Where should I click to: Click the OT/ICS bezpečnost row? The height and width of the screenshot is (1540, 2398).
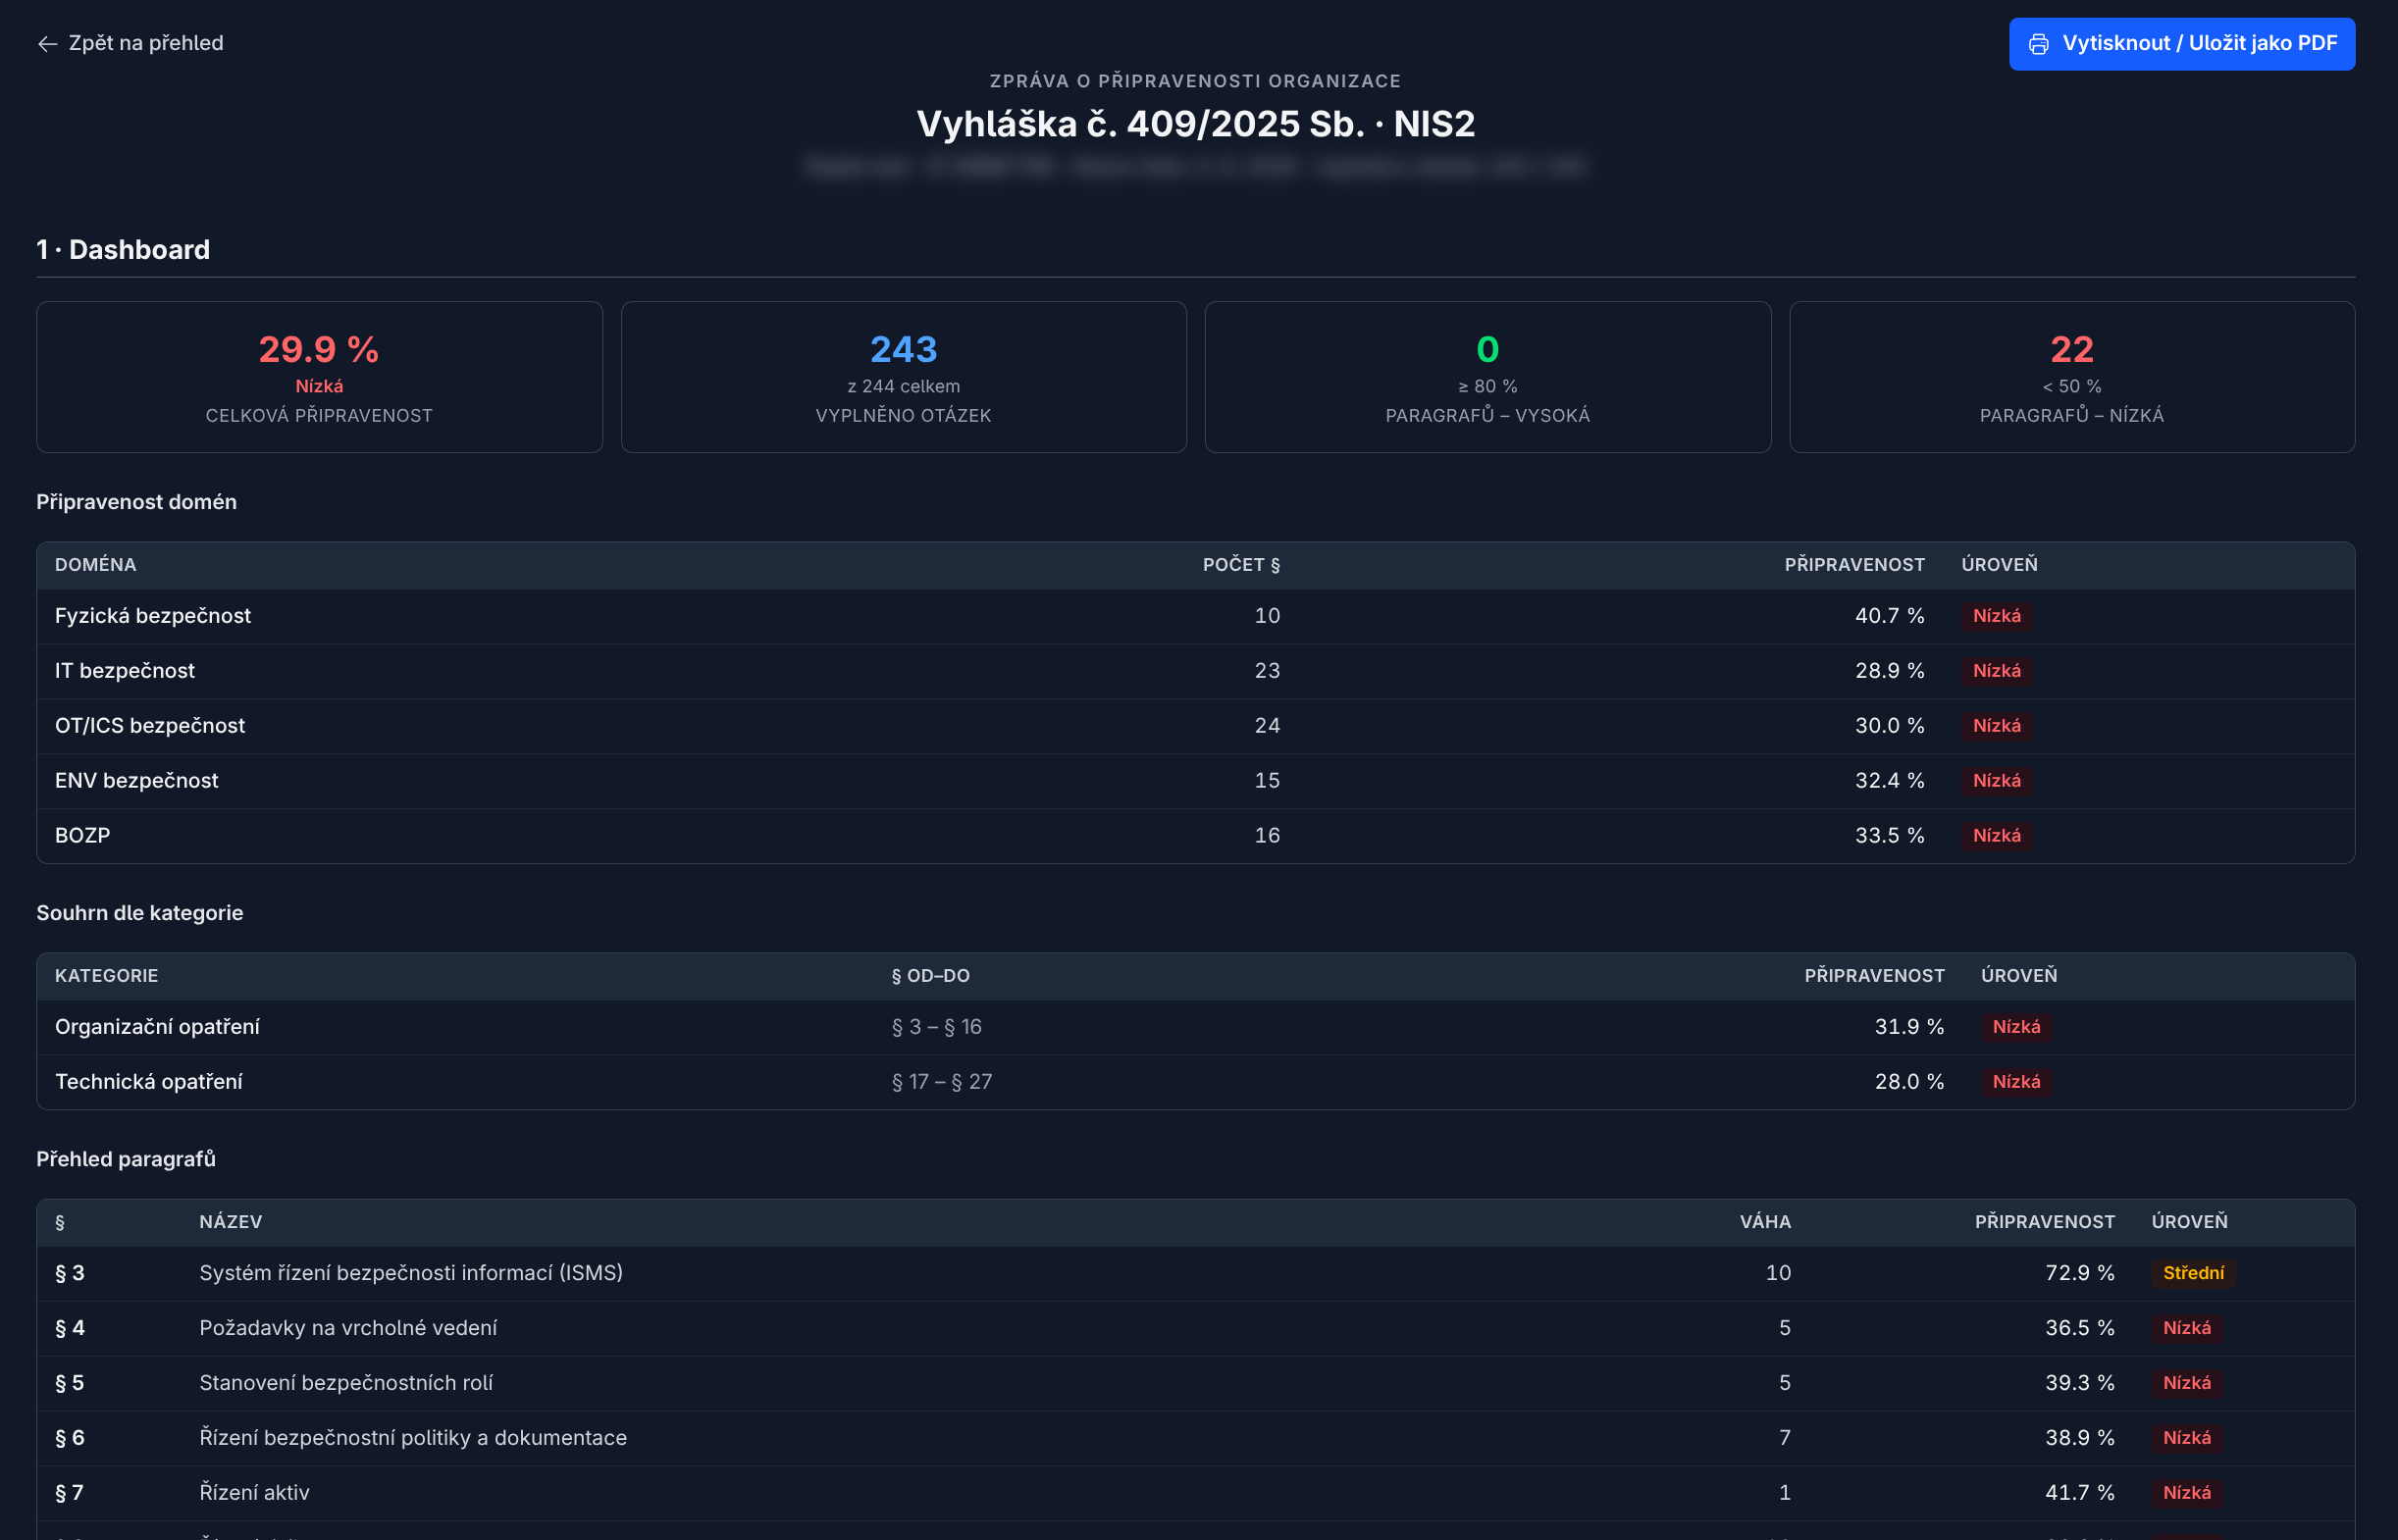[x=1195, y=726]
